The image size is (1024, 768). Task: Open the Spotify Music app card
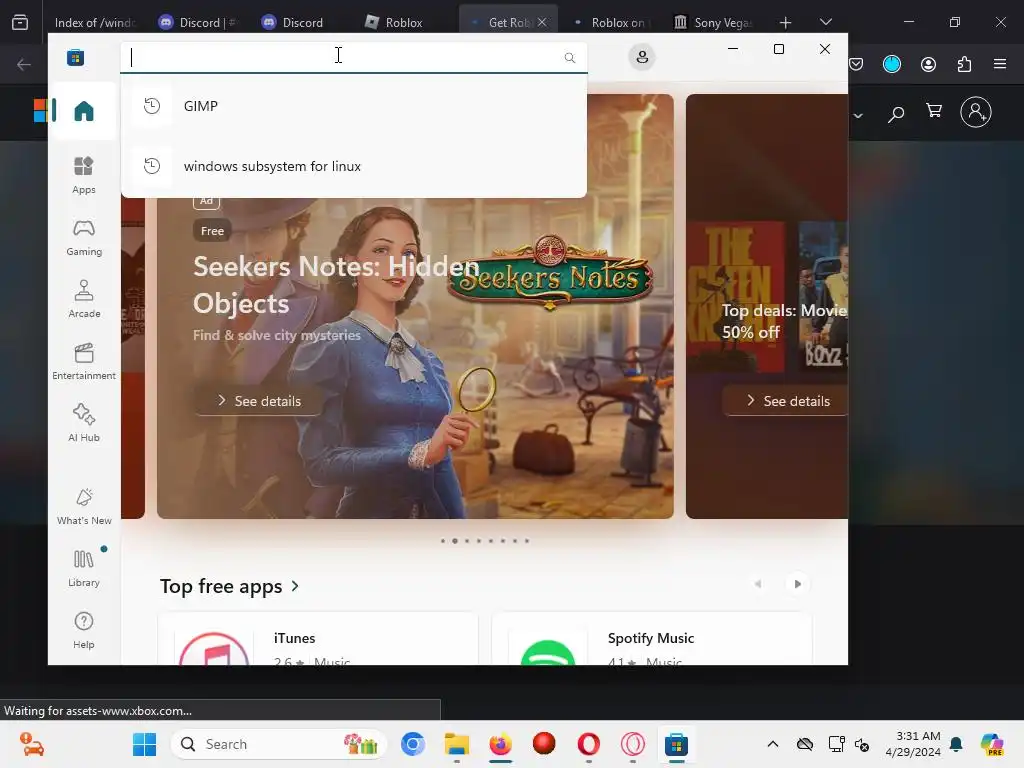[x=652, y=639]
